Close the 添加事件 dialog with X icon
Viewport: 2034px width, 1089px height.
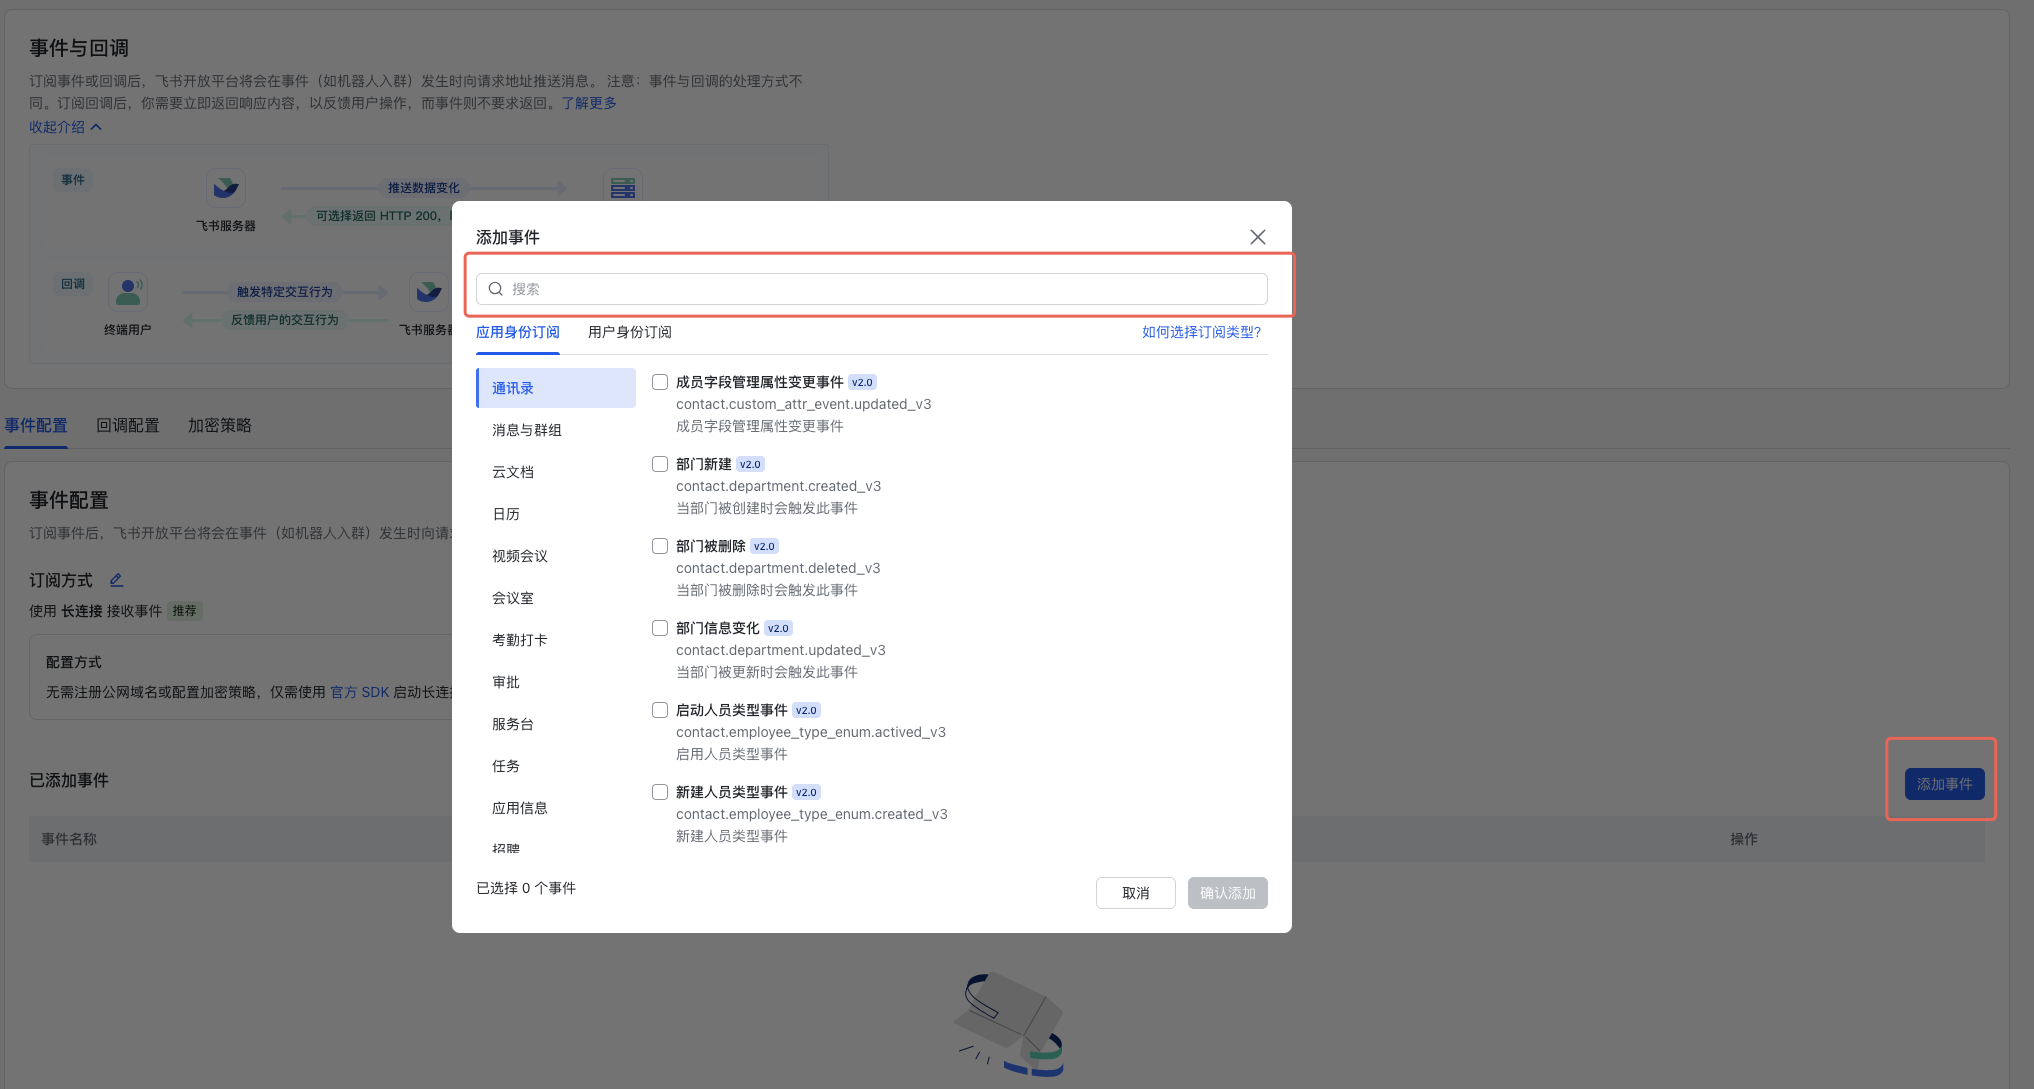click(x=1257, y=237)
